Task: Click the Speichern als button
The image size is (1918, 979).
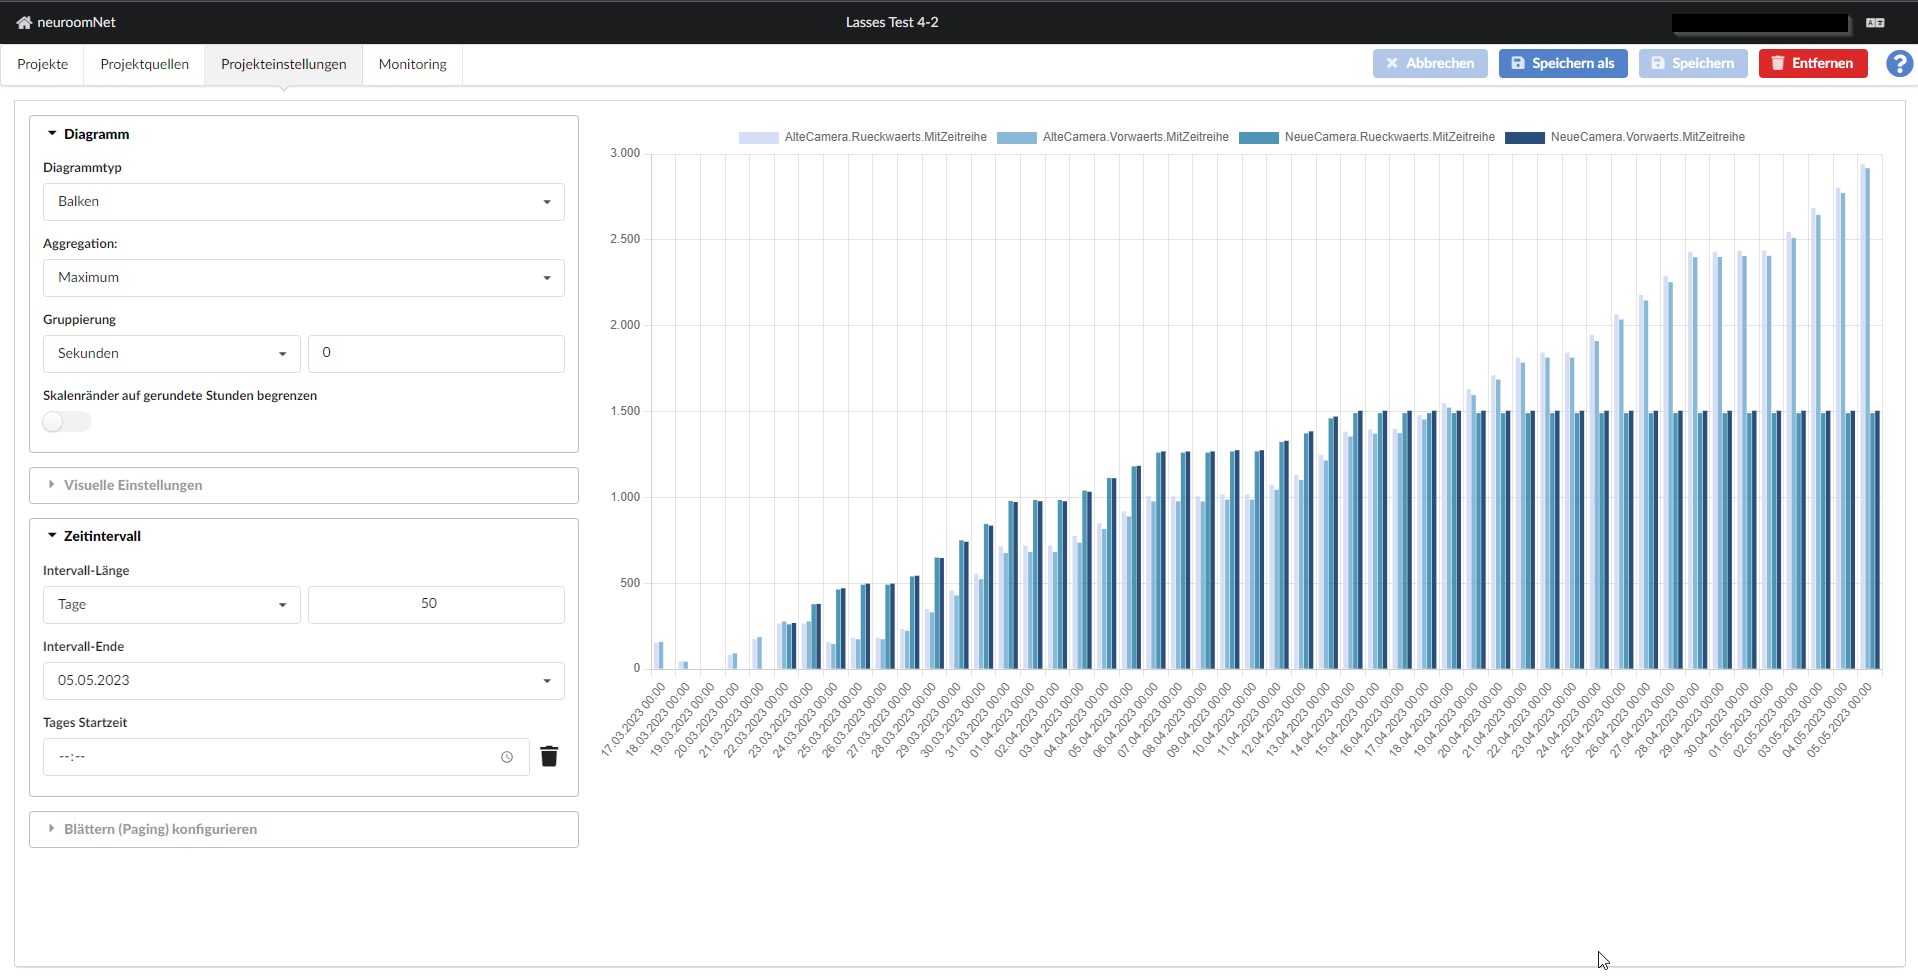Action: 1563,63
